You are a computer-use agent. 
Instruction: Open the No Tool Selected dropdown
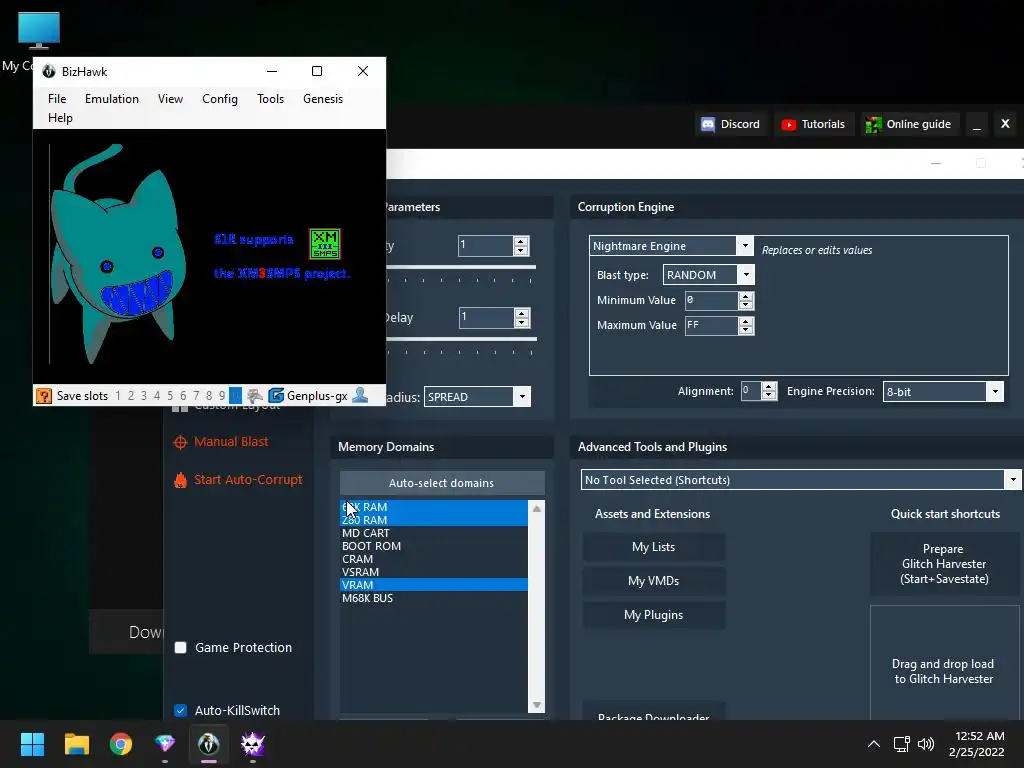point(1012,479)
